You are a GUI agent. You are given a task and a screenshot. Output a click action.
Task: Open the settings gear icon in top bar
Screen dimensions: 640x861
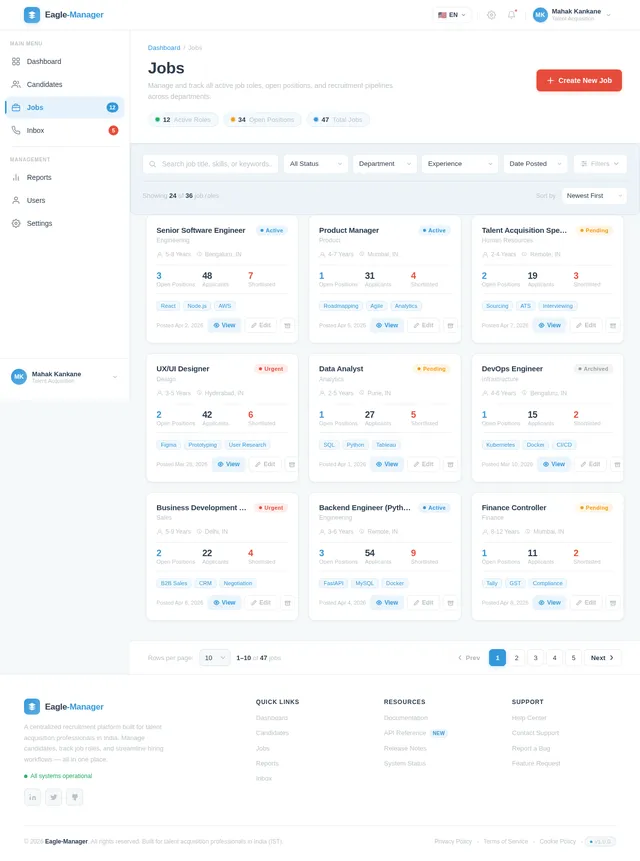[x=491, y=15]
